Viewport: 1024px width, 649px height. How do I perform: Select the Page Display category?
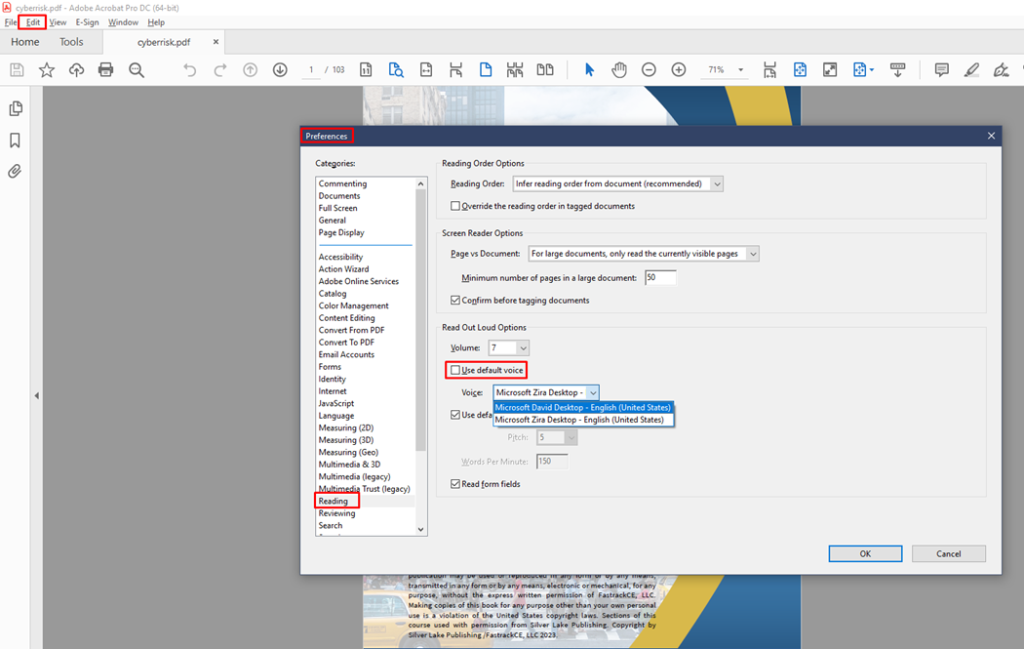tap(341, 232)
